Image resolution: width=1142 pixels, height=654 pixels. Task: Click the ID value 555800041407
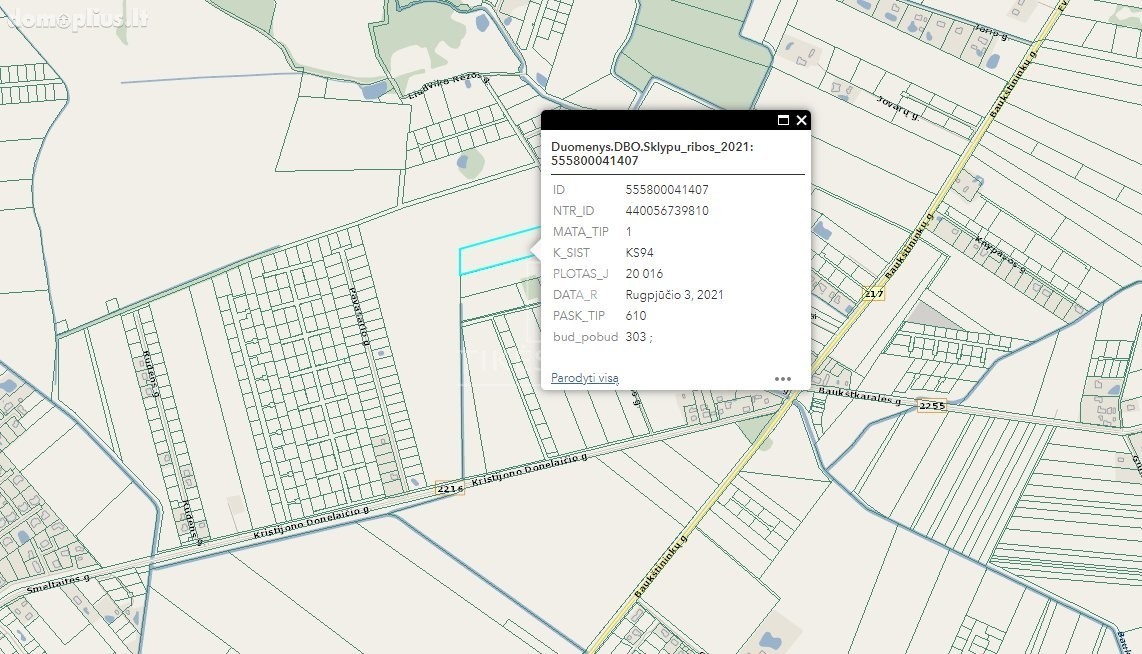(x=666, y=189)
